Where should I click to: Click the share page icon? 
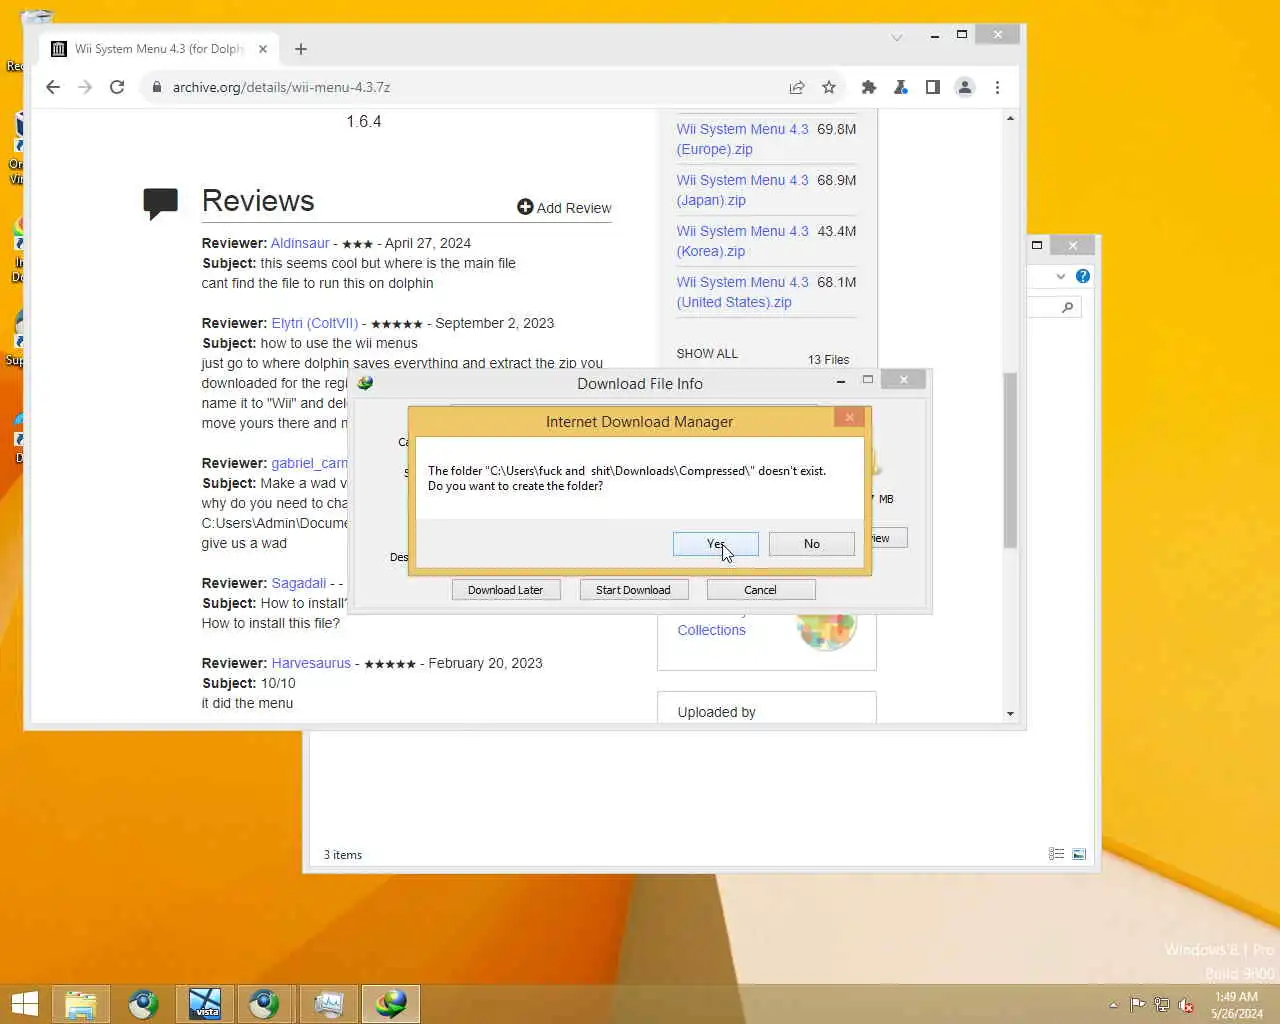797,87
